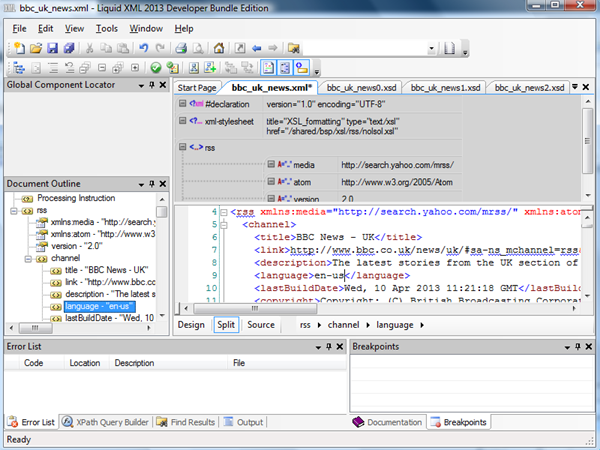
Task: Click the grid view vertical scrollbar thumb
Action: 588,141
